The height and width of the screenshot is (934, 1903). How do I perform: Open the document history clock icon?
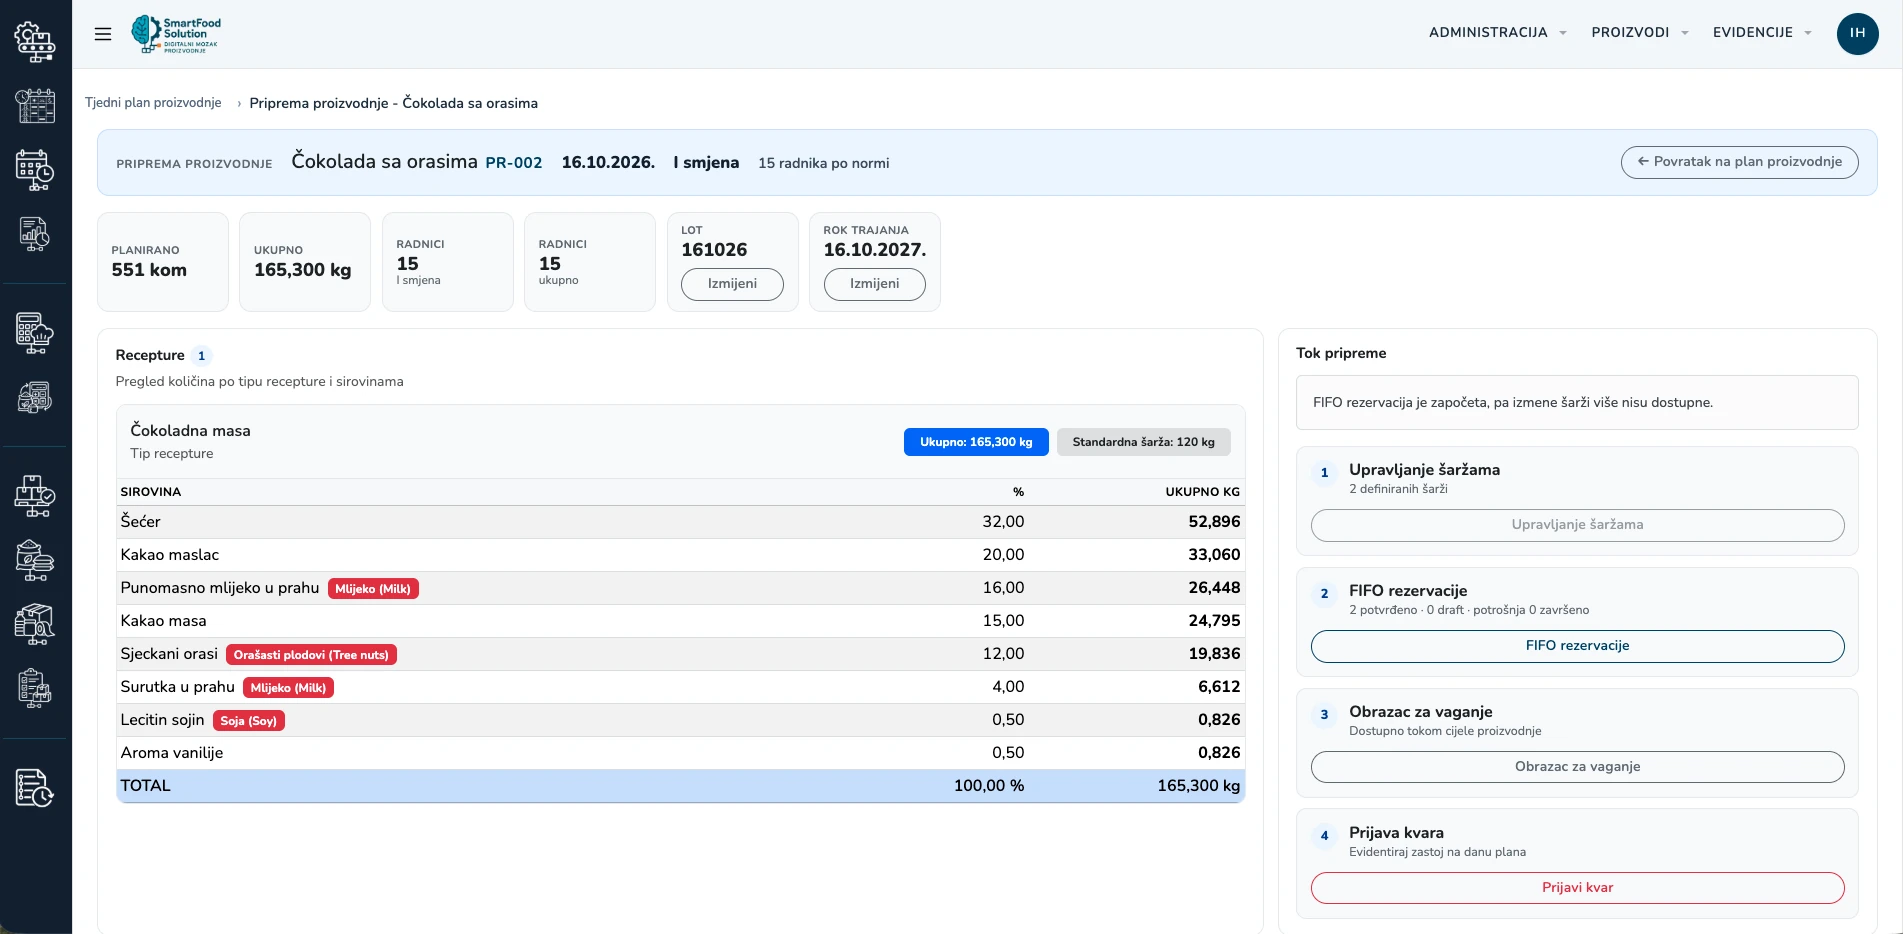pos(35,788)
